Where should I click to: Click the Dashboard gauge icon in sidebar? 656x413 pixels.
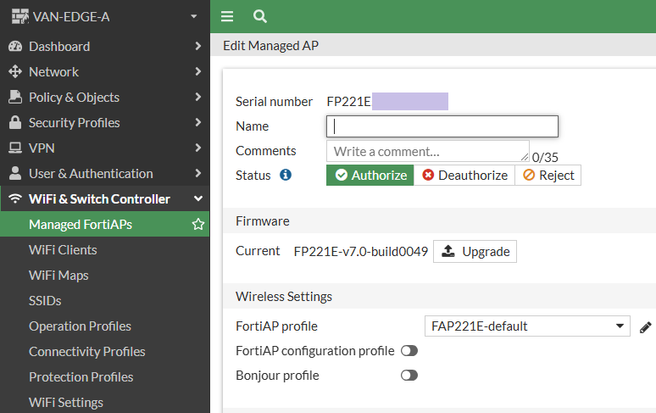(15, 47)
